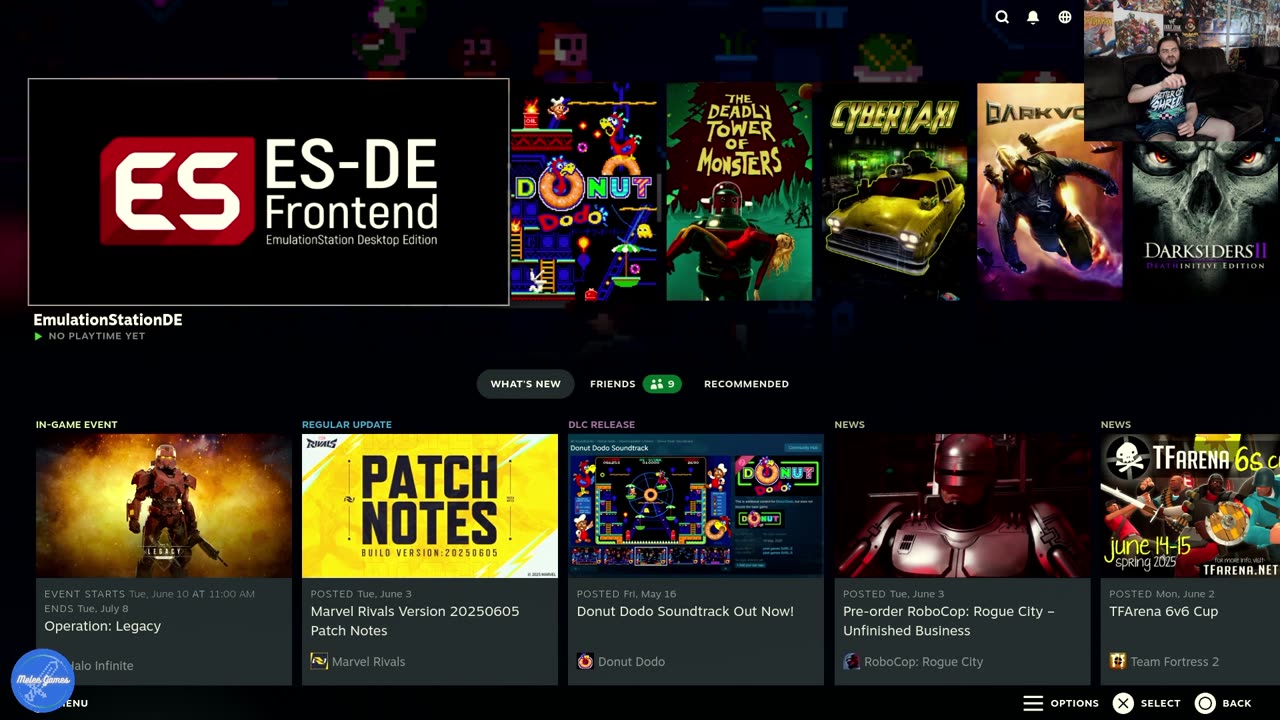
Task: Select the ES-DE Frontend game tile
Action: [268, 192]
